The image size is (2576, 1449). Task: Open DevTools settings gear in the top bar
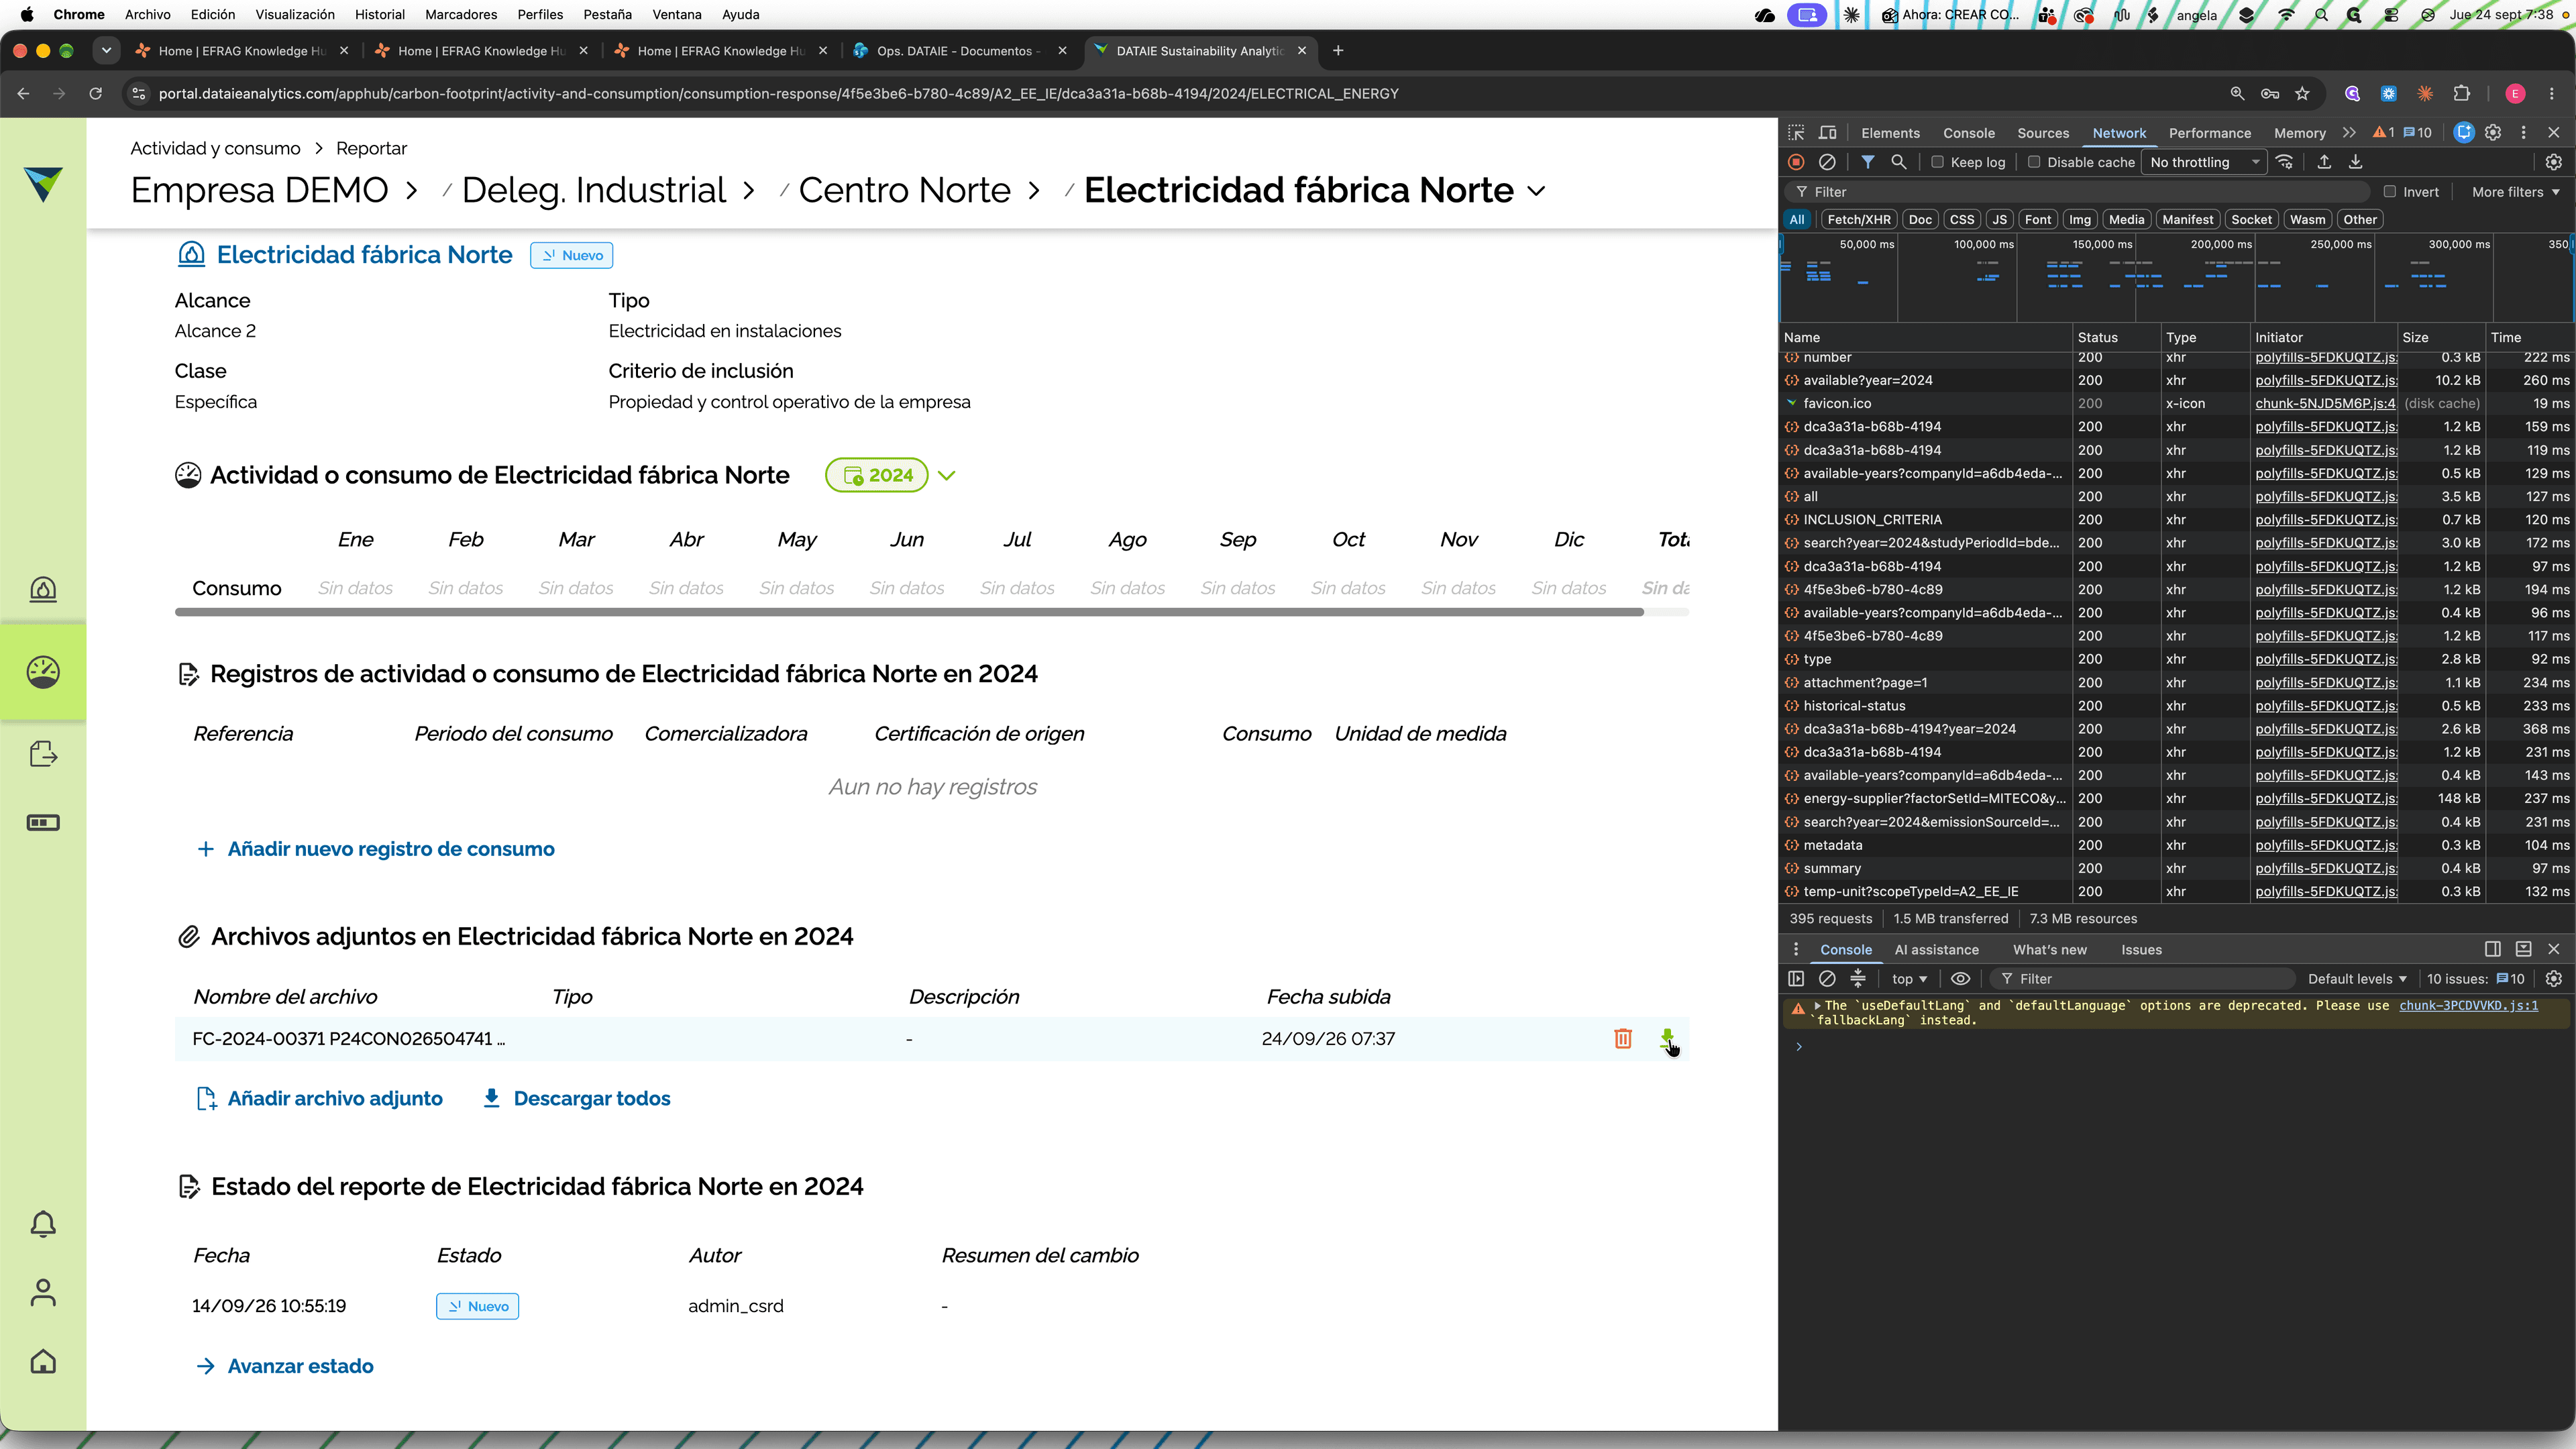click(x=2493, y=133)
